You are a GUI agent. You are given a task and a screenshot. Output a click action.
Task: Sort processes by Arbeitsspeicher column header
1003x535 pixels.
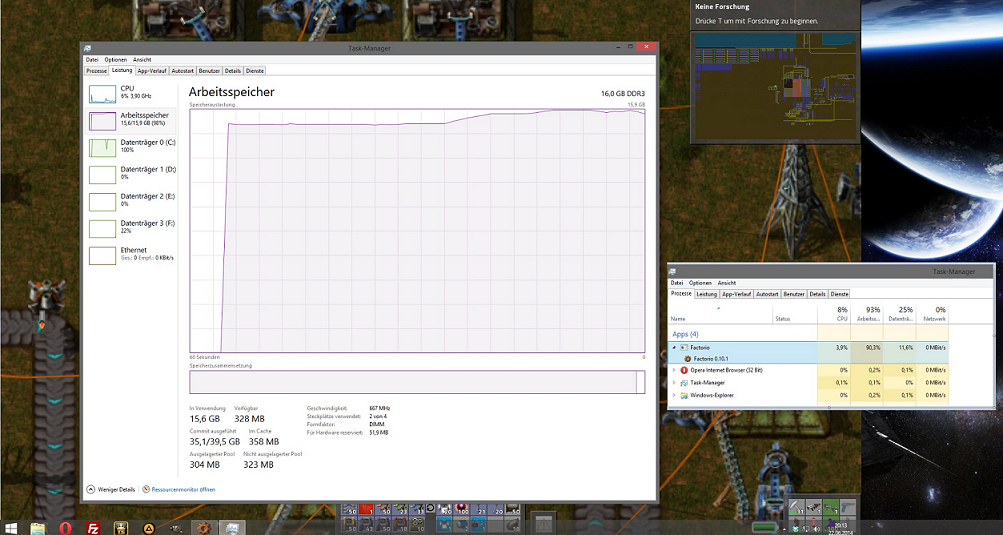tap(866, 314)
